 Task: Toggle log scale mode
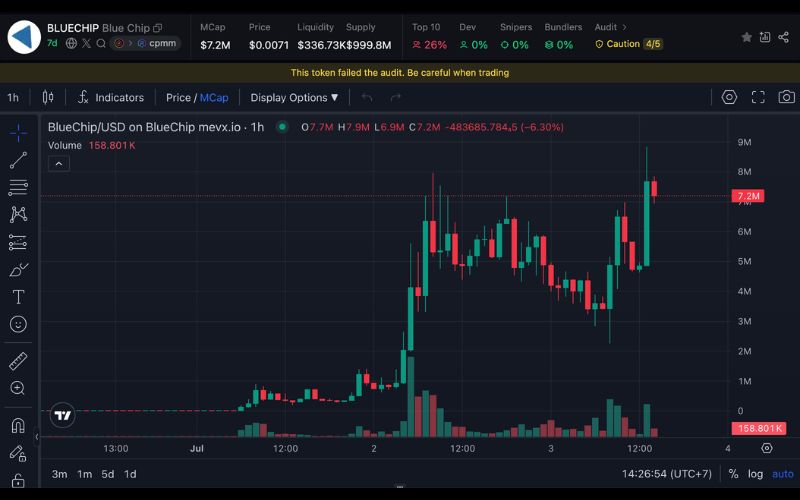[x=755, y=474]
